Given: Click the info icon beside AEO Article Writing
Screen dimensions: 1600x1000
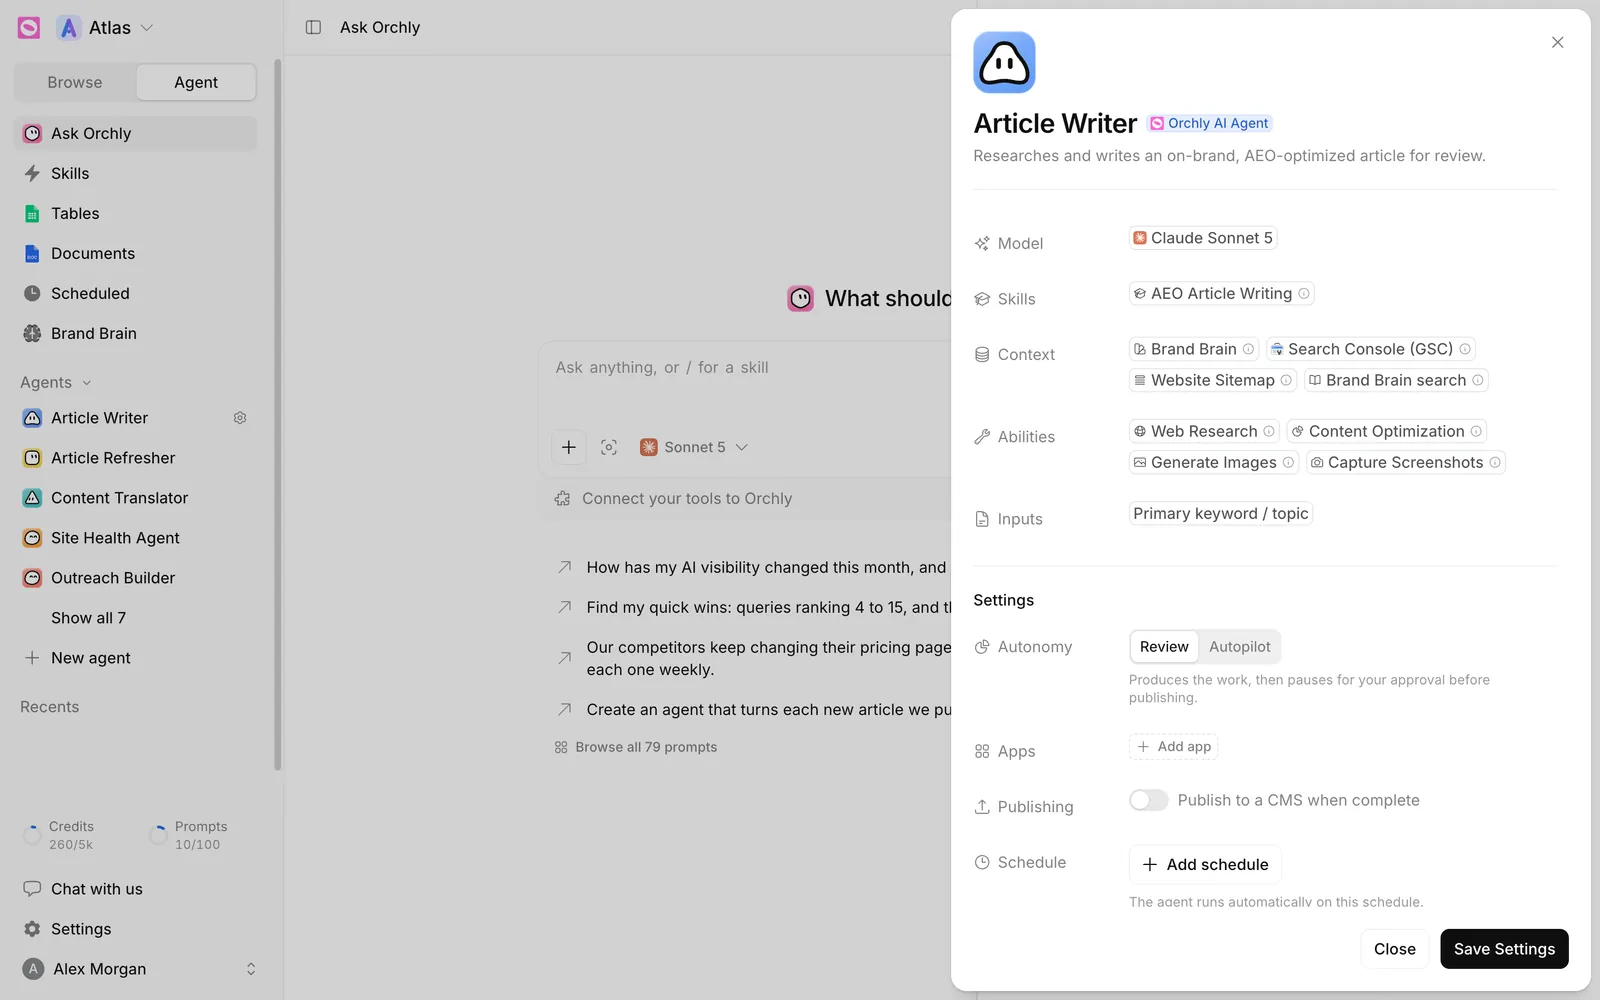Looking at the screenshot, I should (1304, 294).
